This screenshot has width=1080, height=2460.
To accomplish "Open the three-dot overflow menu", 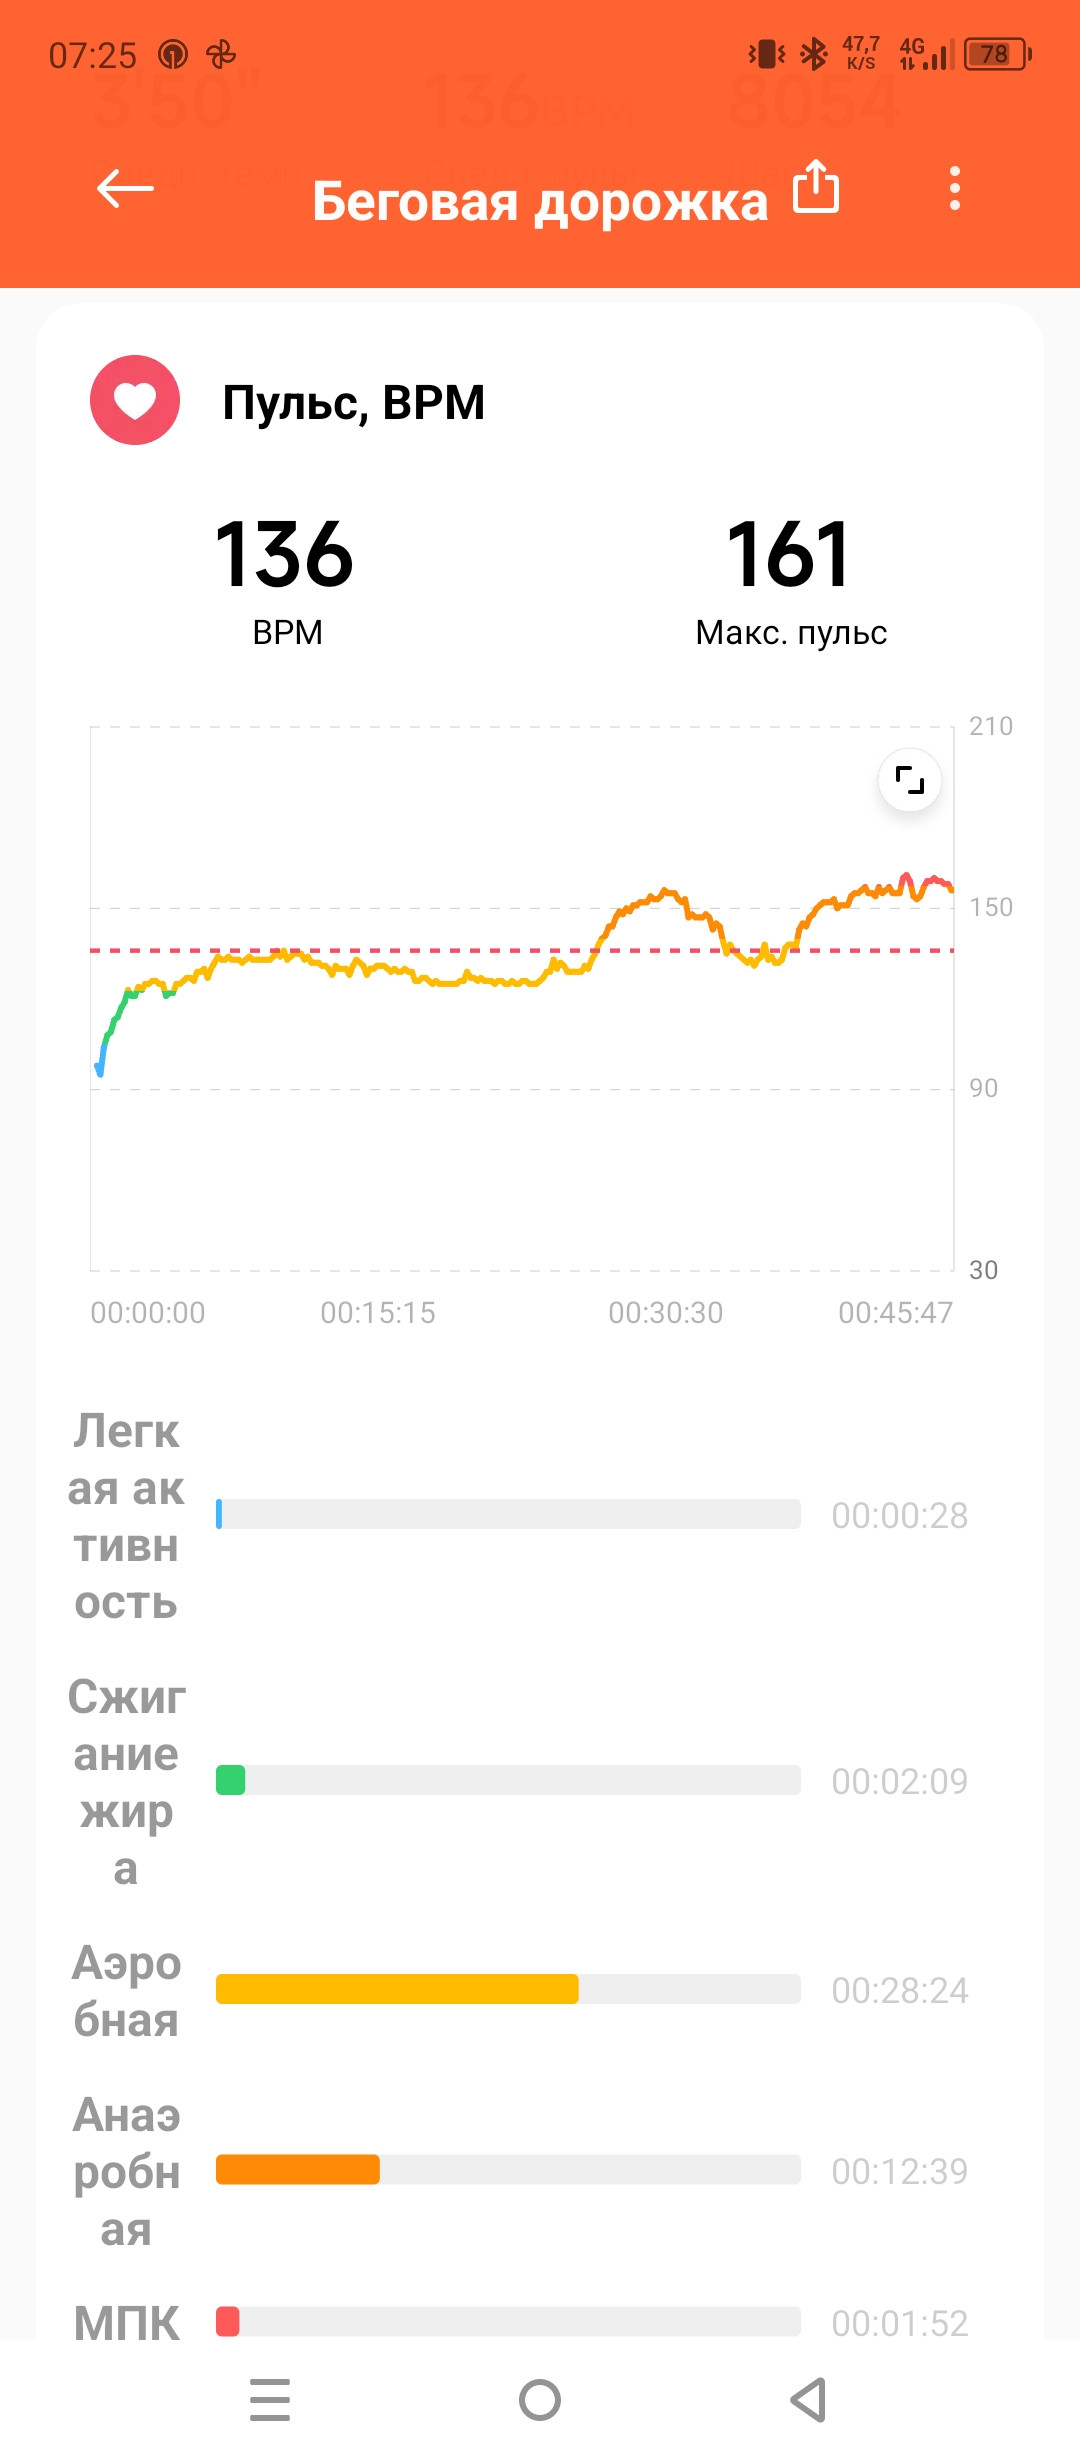I will 955,188.
